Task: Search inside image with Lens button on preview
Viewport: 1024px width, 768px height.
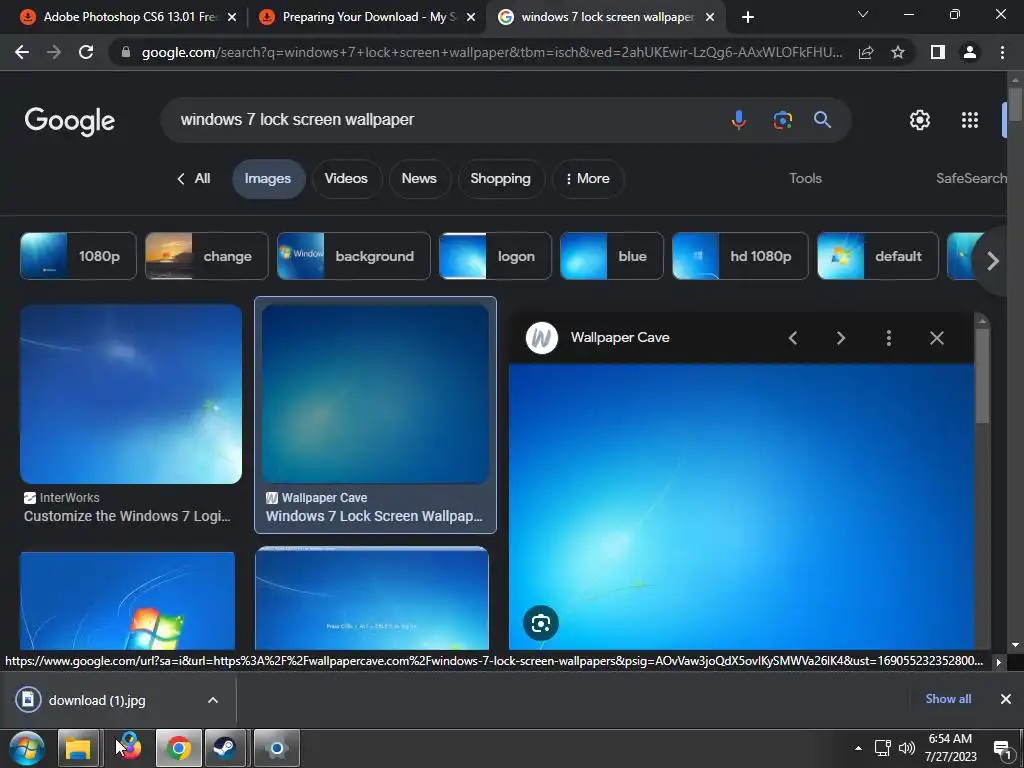Action: [x=541, y=624]
